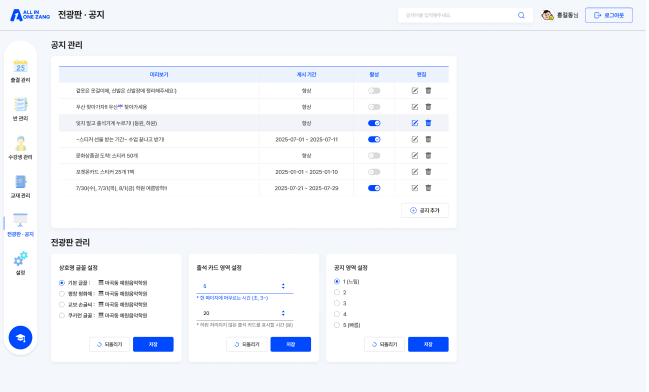Save the 출석 카드 영역 설정 card
Image resolution: width=649 pixels, height=392 pixels.
[291, 344]
